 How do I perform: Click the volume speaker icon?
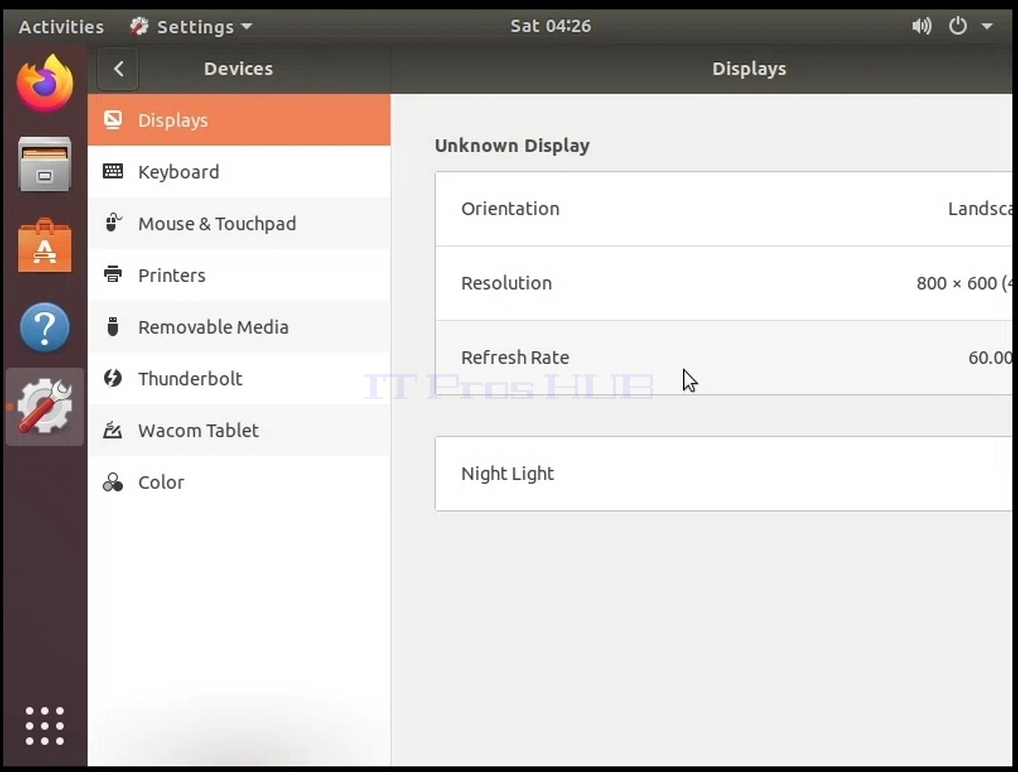[921, 26]
